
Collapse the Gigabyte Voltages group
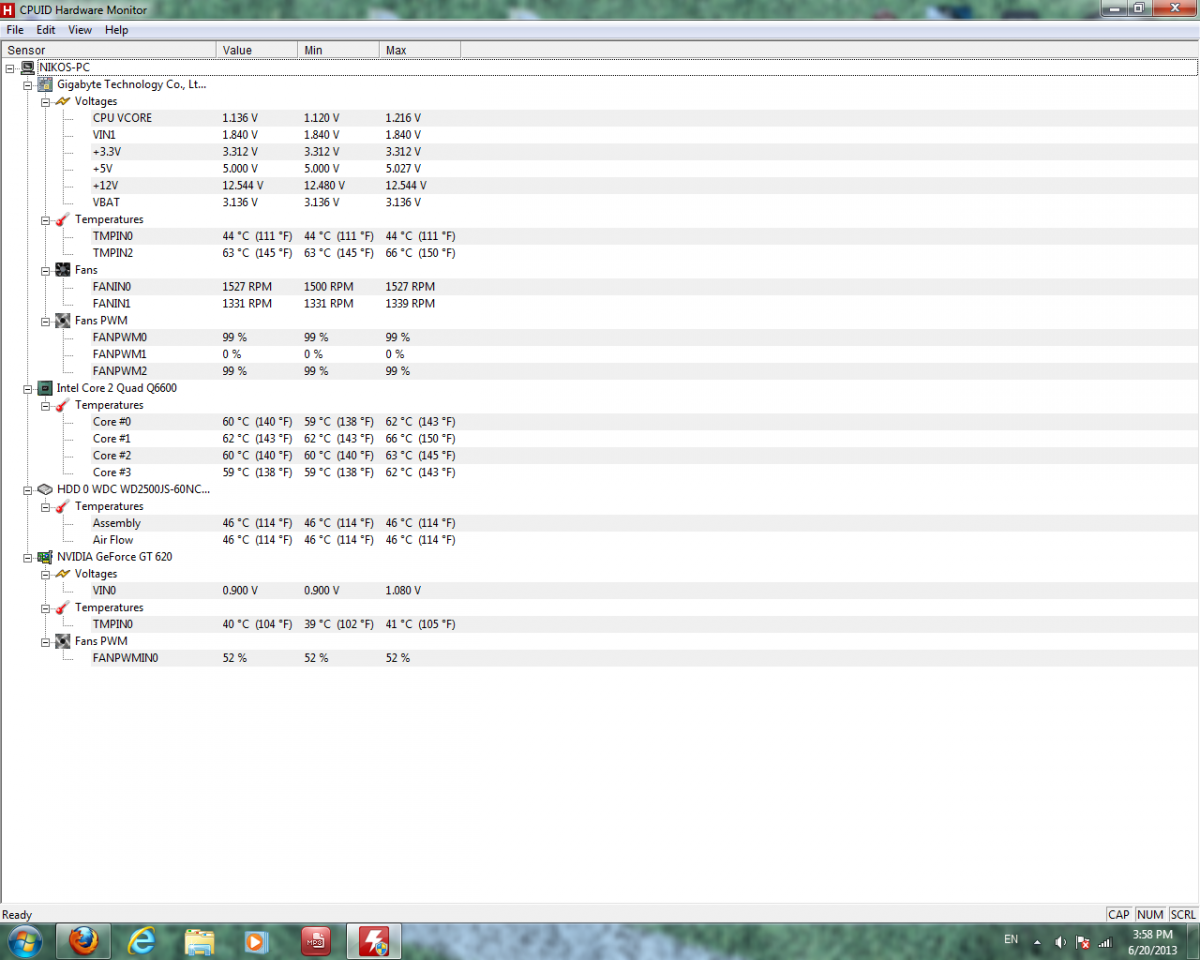click(x=46, y=102)
